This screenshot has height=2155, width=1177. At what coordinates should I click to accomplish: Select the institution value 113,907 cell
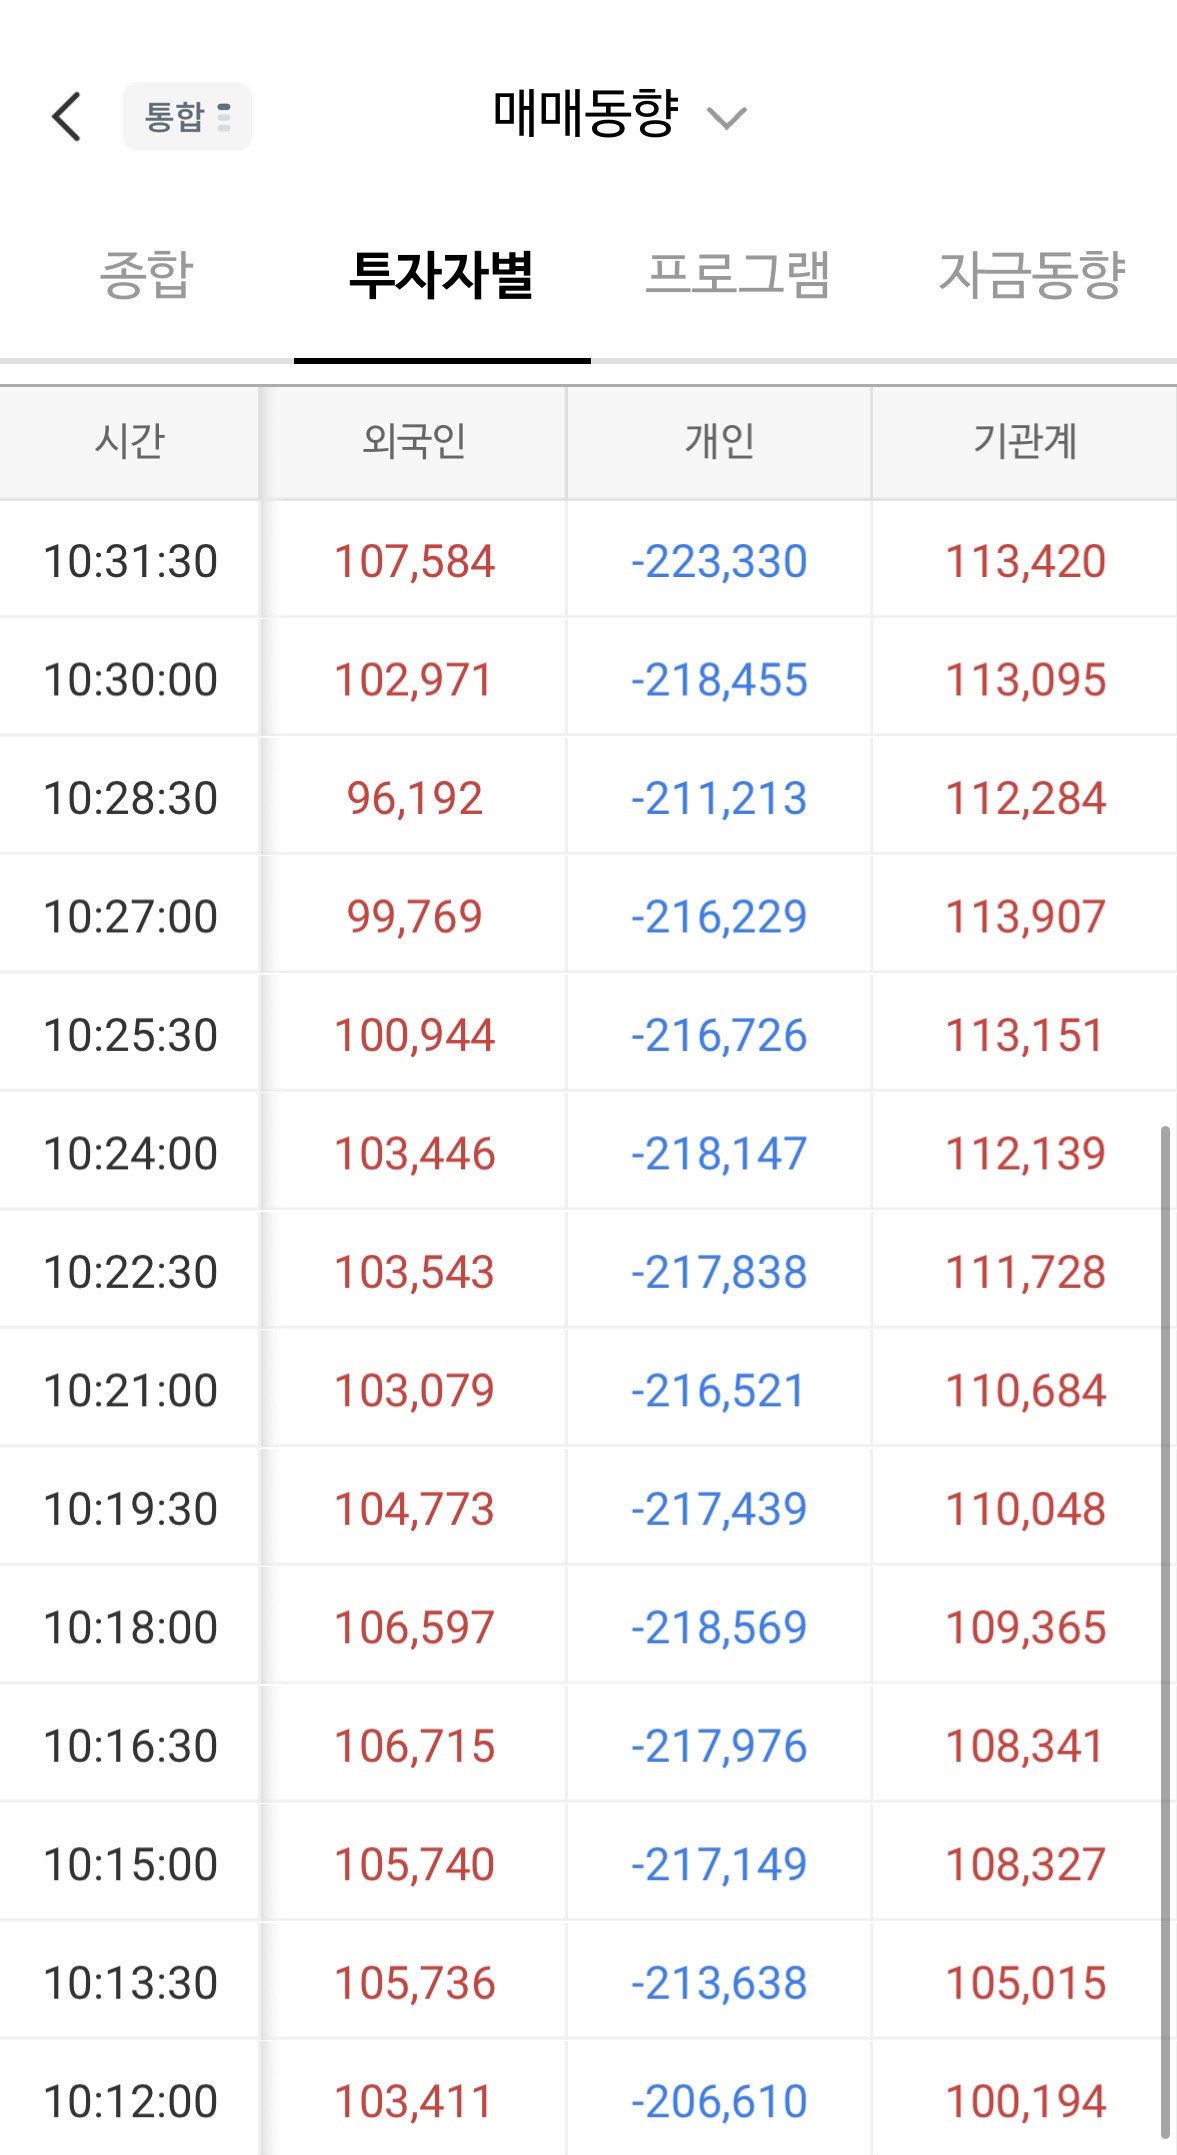click(x=1025, y=916)
